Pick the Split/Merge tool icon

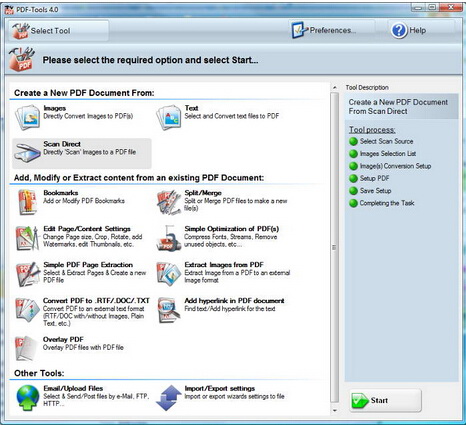(169, 202)
